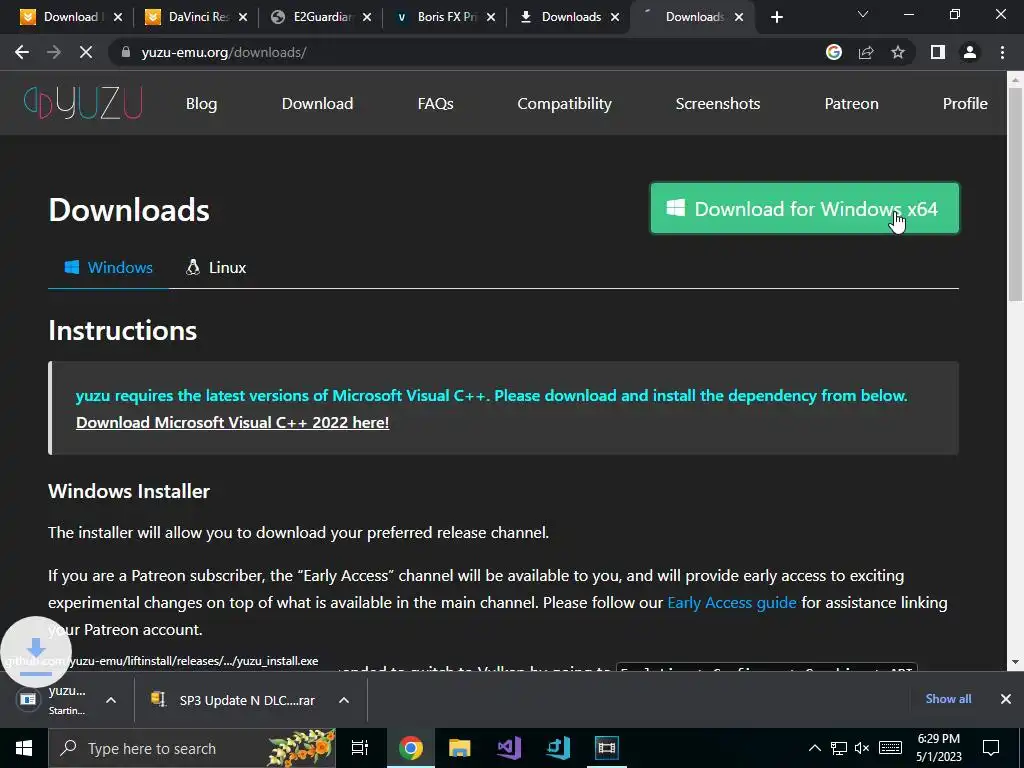Open the Compatibility nav item
The width and height of the screenshot is (1024, 768).
pyautogui.click(x=564, y=104)
